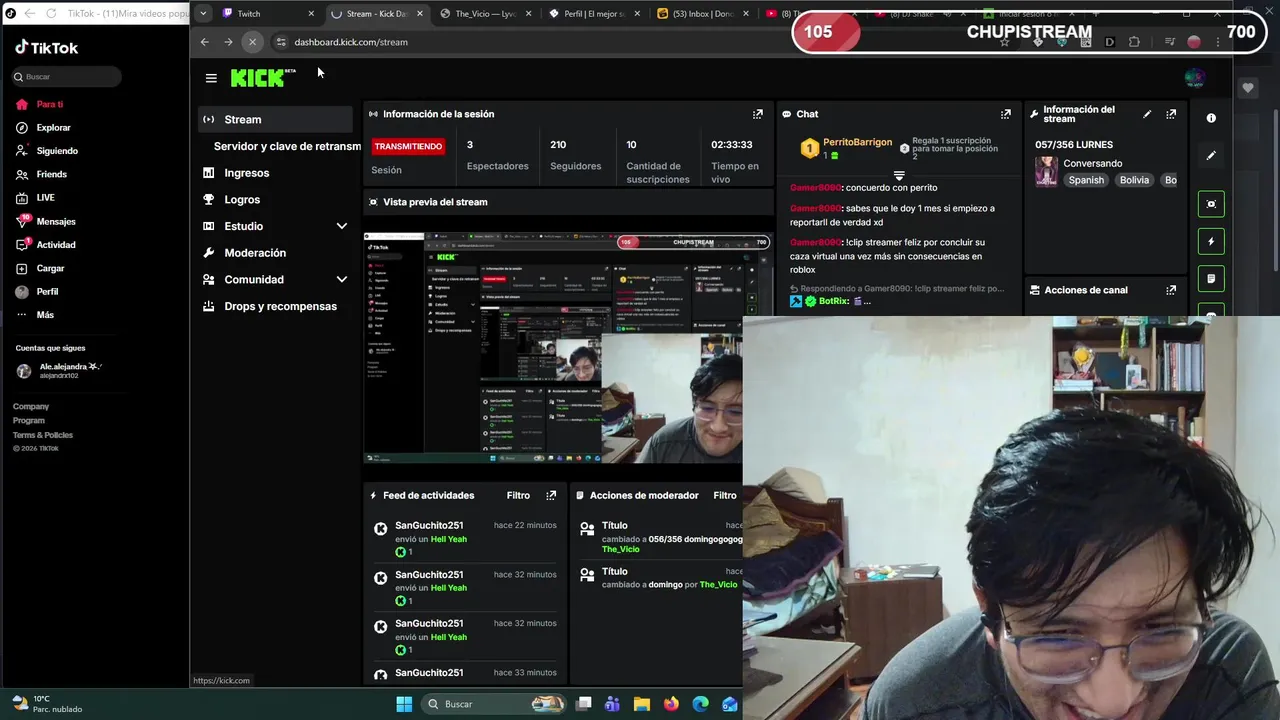Viewport: 1280px width, 720px height.
Task: Open TikTok Terms & Policies link
Action: click(x=43, y=435)
